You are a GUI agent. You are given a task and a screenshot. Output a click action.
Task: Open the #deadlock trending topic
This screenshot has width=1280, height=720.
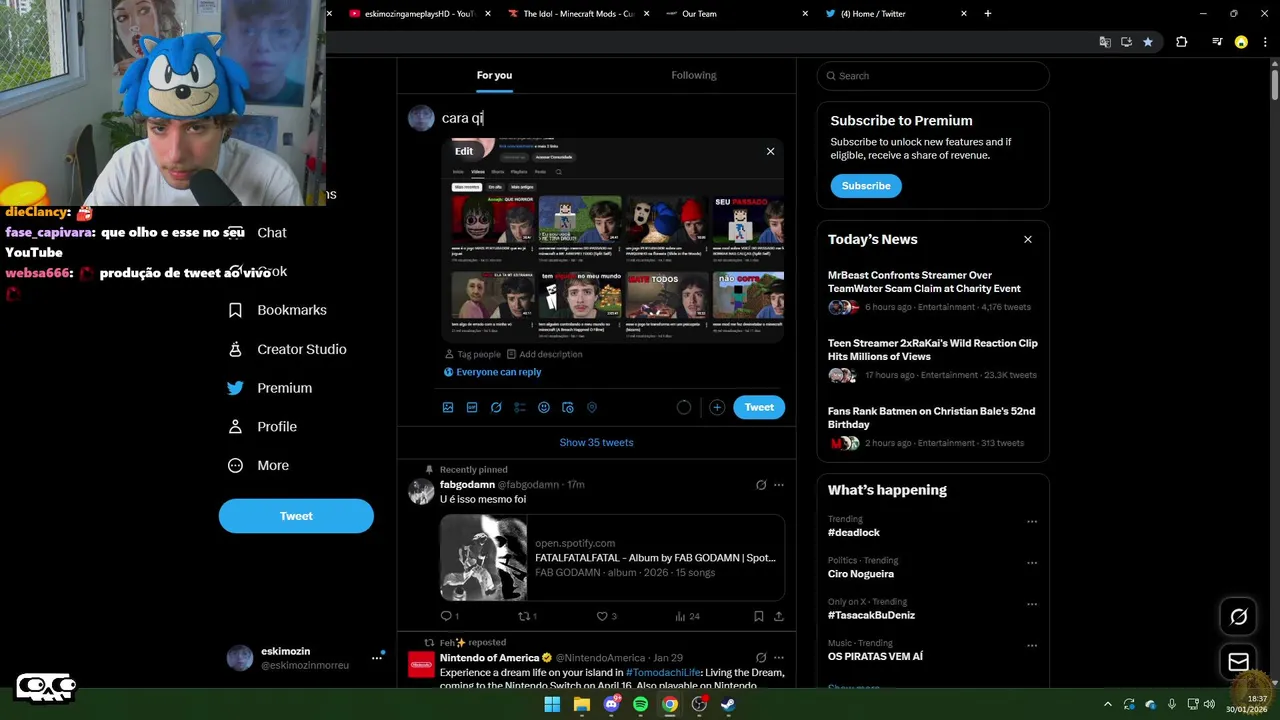pos(854,533)
